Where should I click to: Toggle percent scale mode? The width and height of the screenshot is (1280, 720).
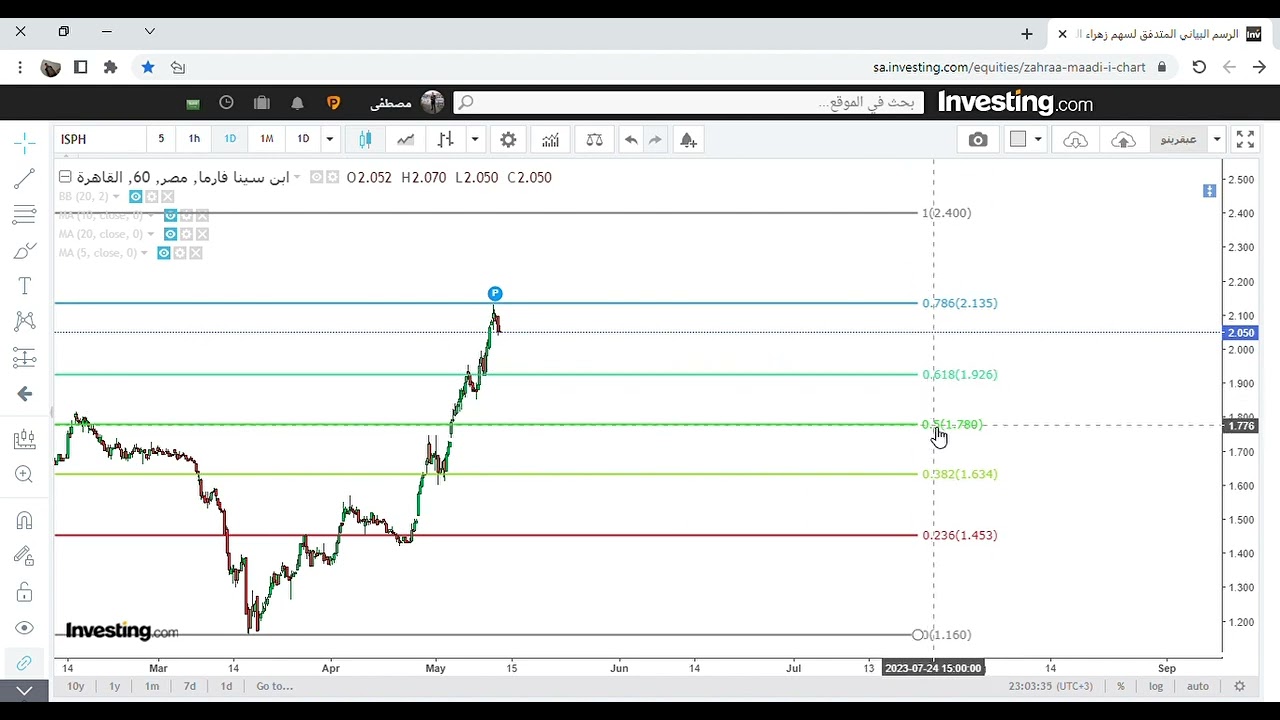[1121, 686]
